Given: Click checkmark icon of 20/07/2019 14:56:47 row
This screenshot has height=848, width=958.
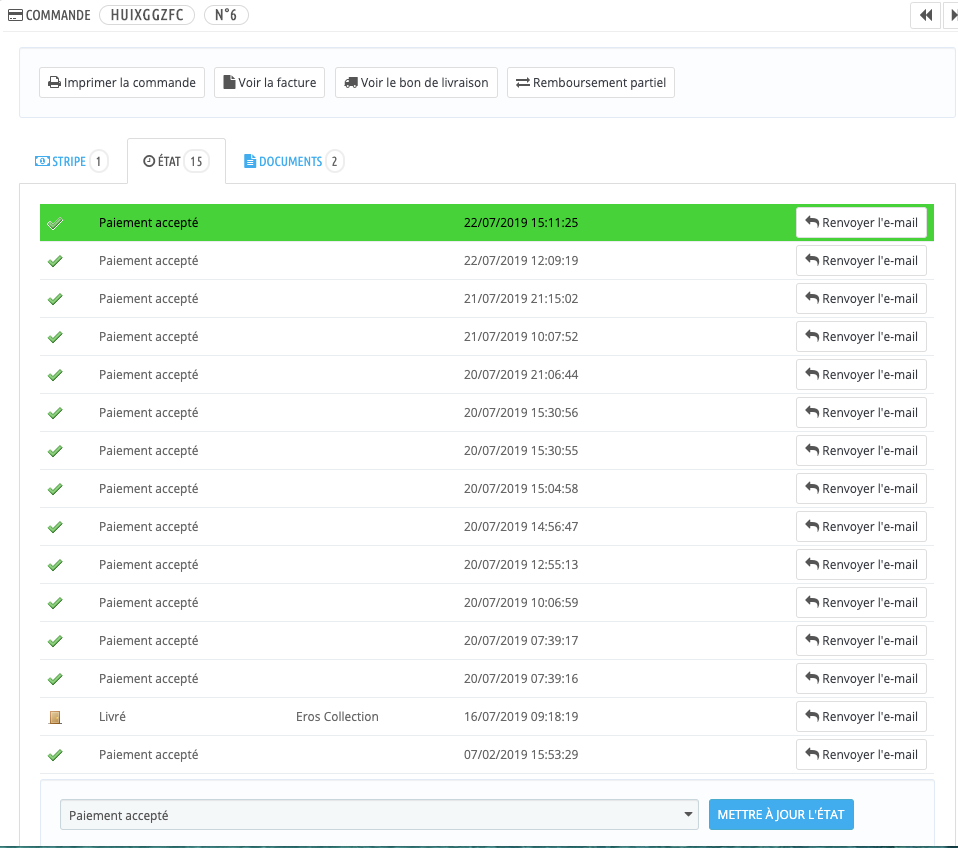Looking at the screenshot, I should click(55, 527).
